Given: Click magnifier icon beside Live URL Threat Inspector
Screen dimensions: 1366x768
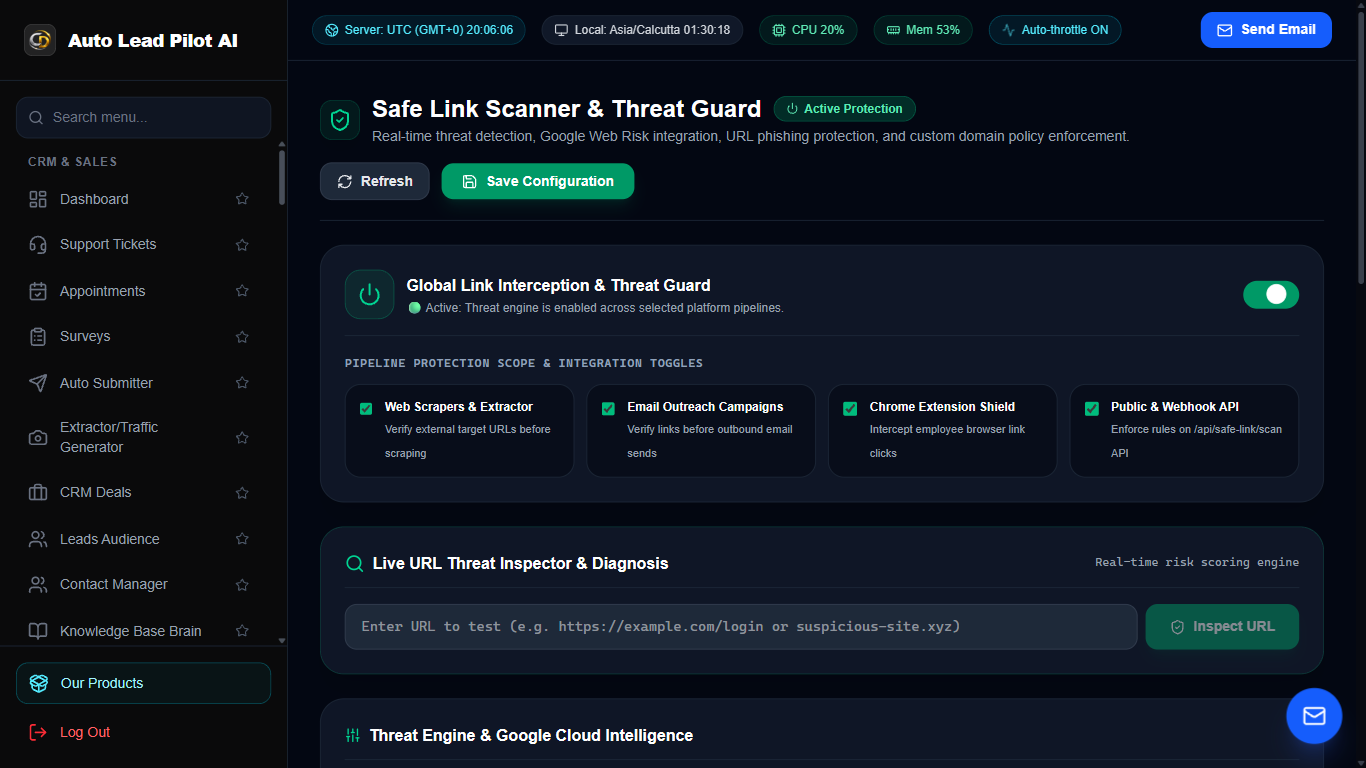Looking at the screenshot, I should point(354,563).
